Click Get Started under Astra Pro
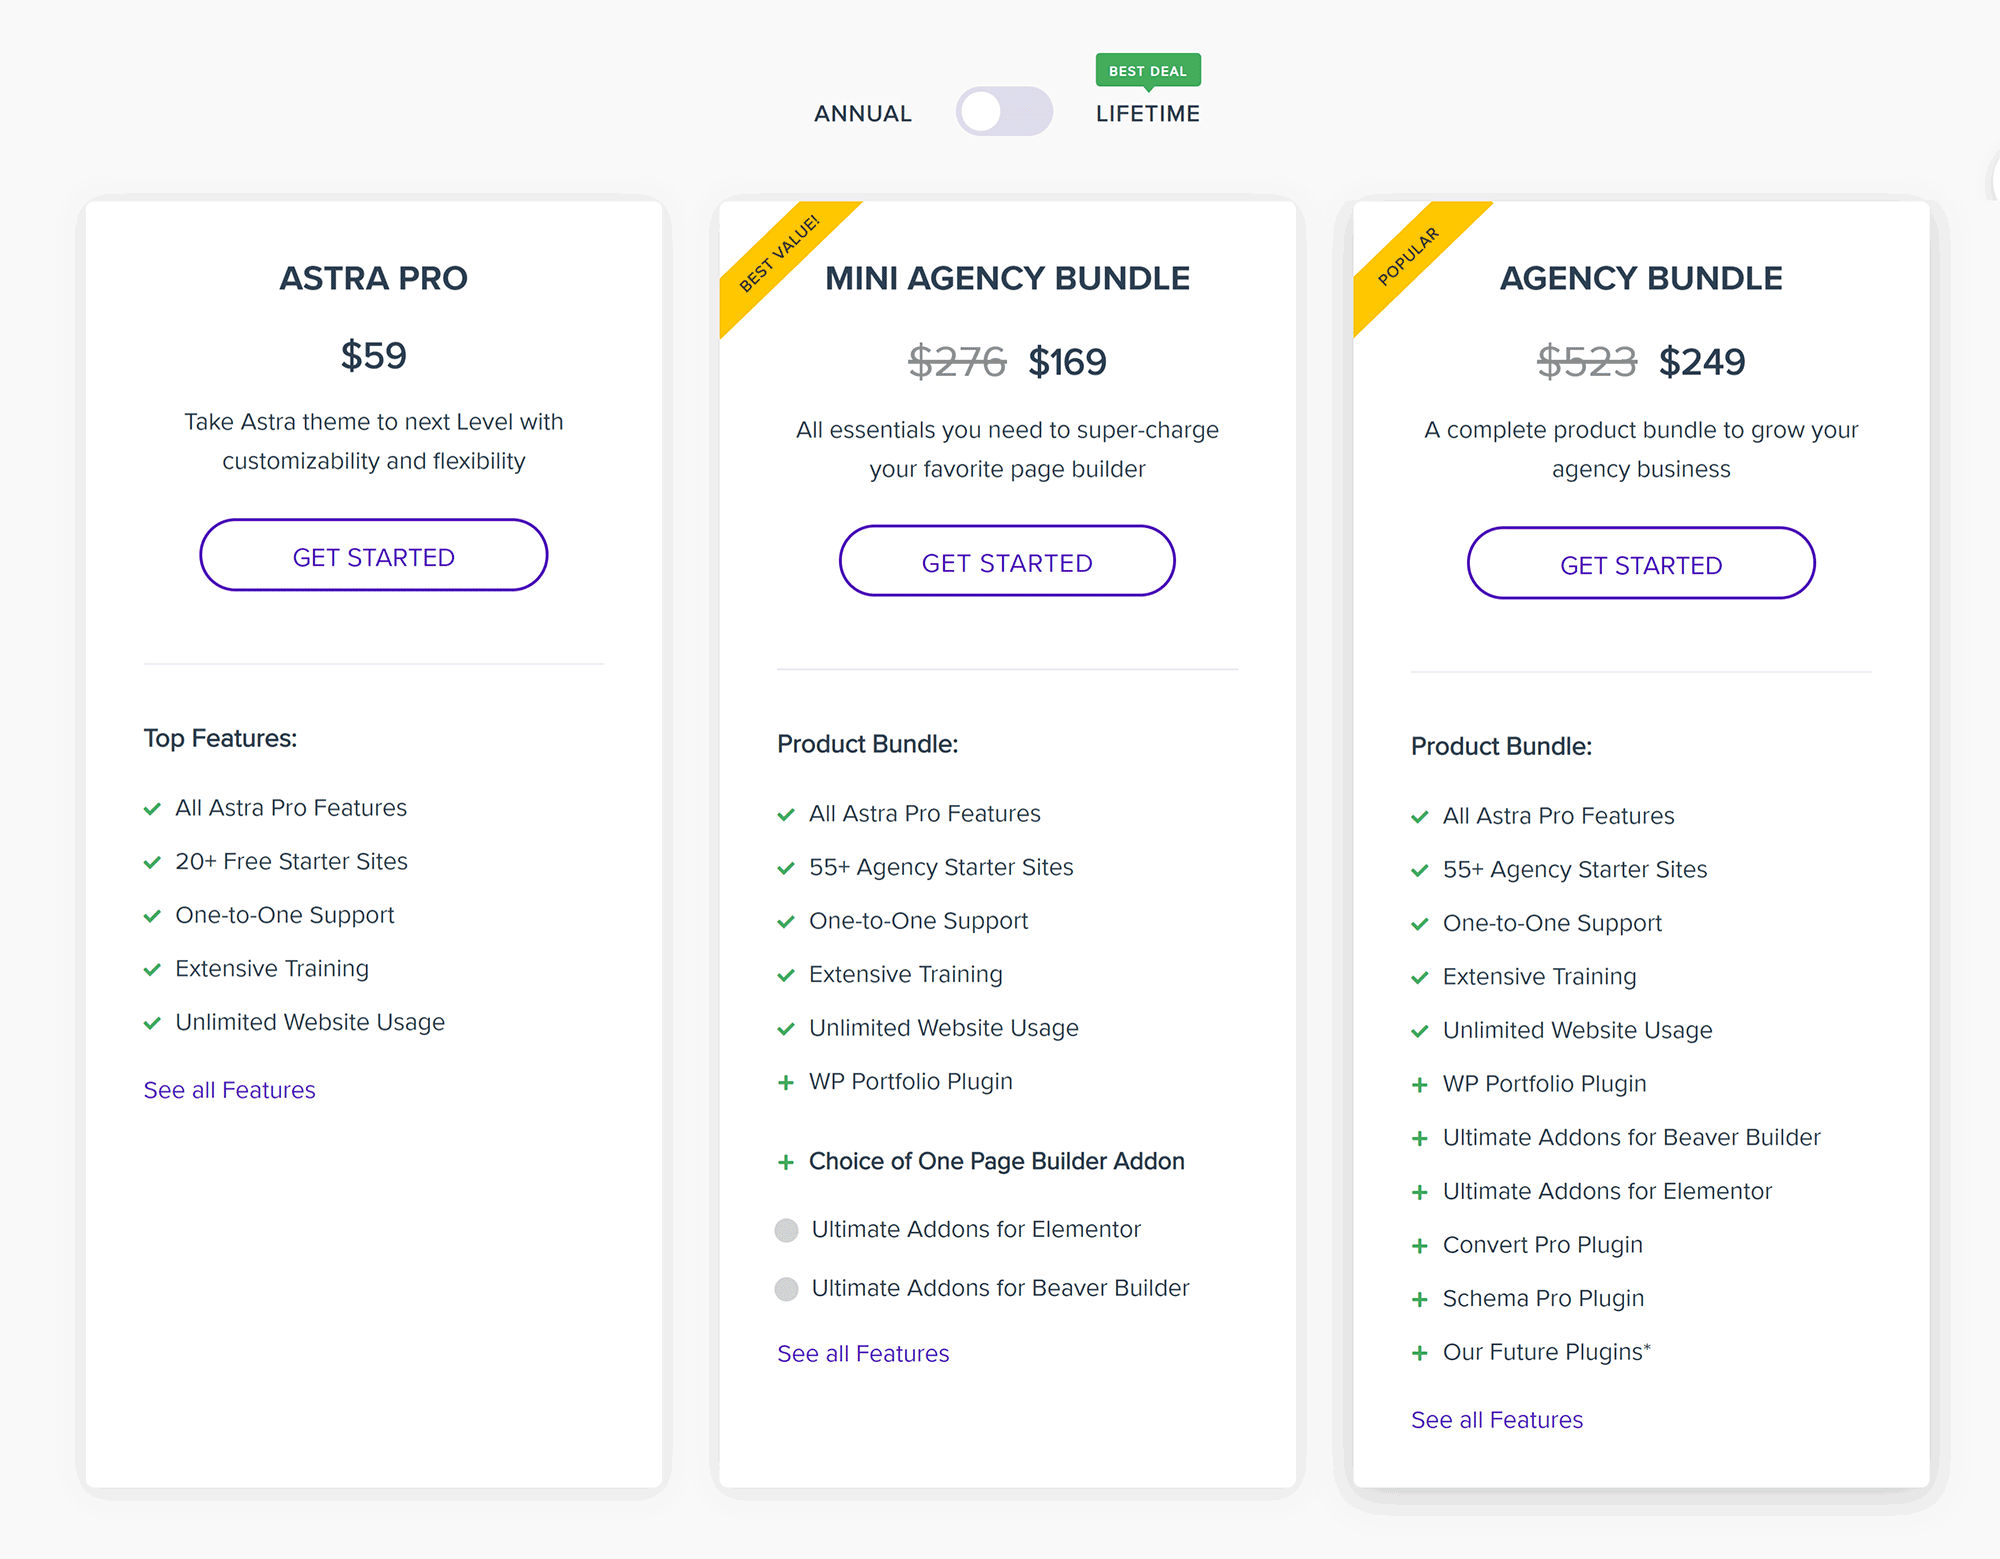 374,555
